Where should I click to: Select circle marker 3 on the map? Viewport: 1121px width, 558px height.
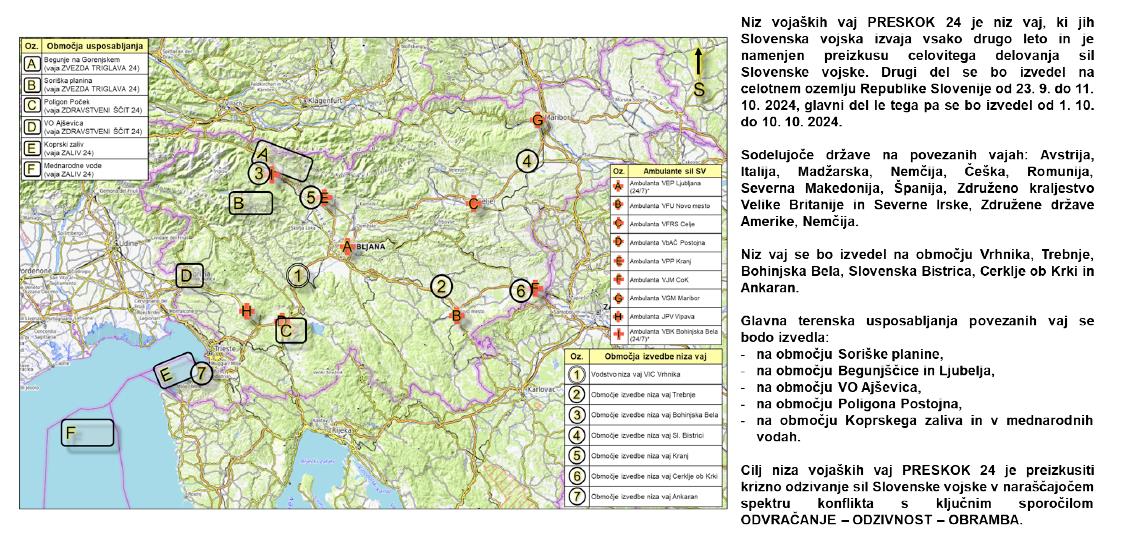coord(260,173)
